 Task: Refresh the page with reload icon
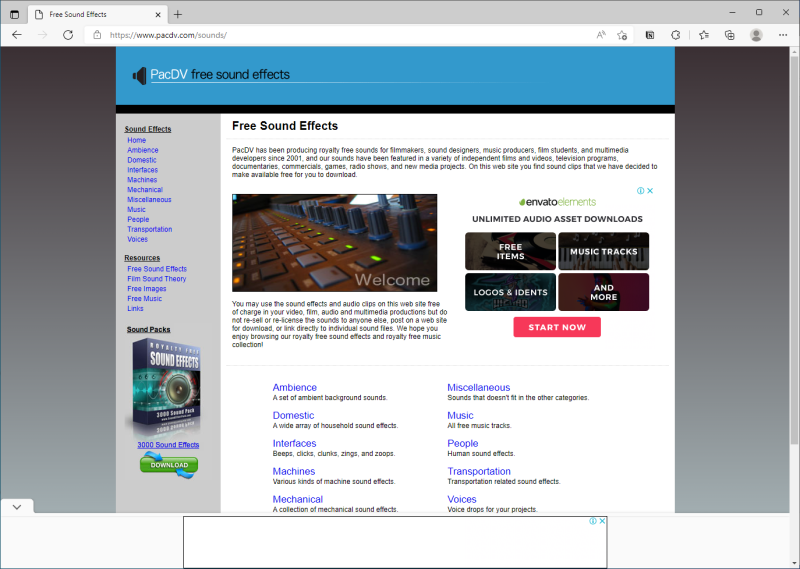tap(68, 35)
